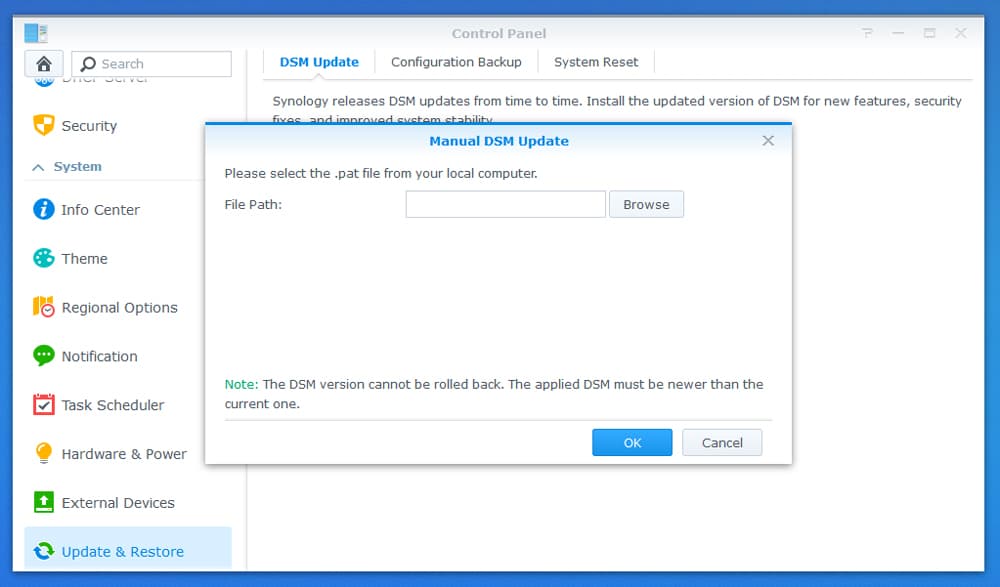Collapse the System section
This screenshot has width=1000, height=587.
pos(38,167)
